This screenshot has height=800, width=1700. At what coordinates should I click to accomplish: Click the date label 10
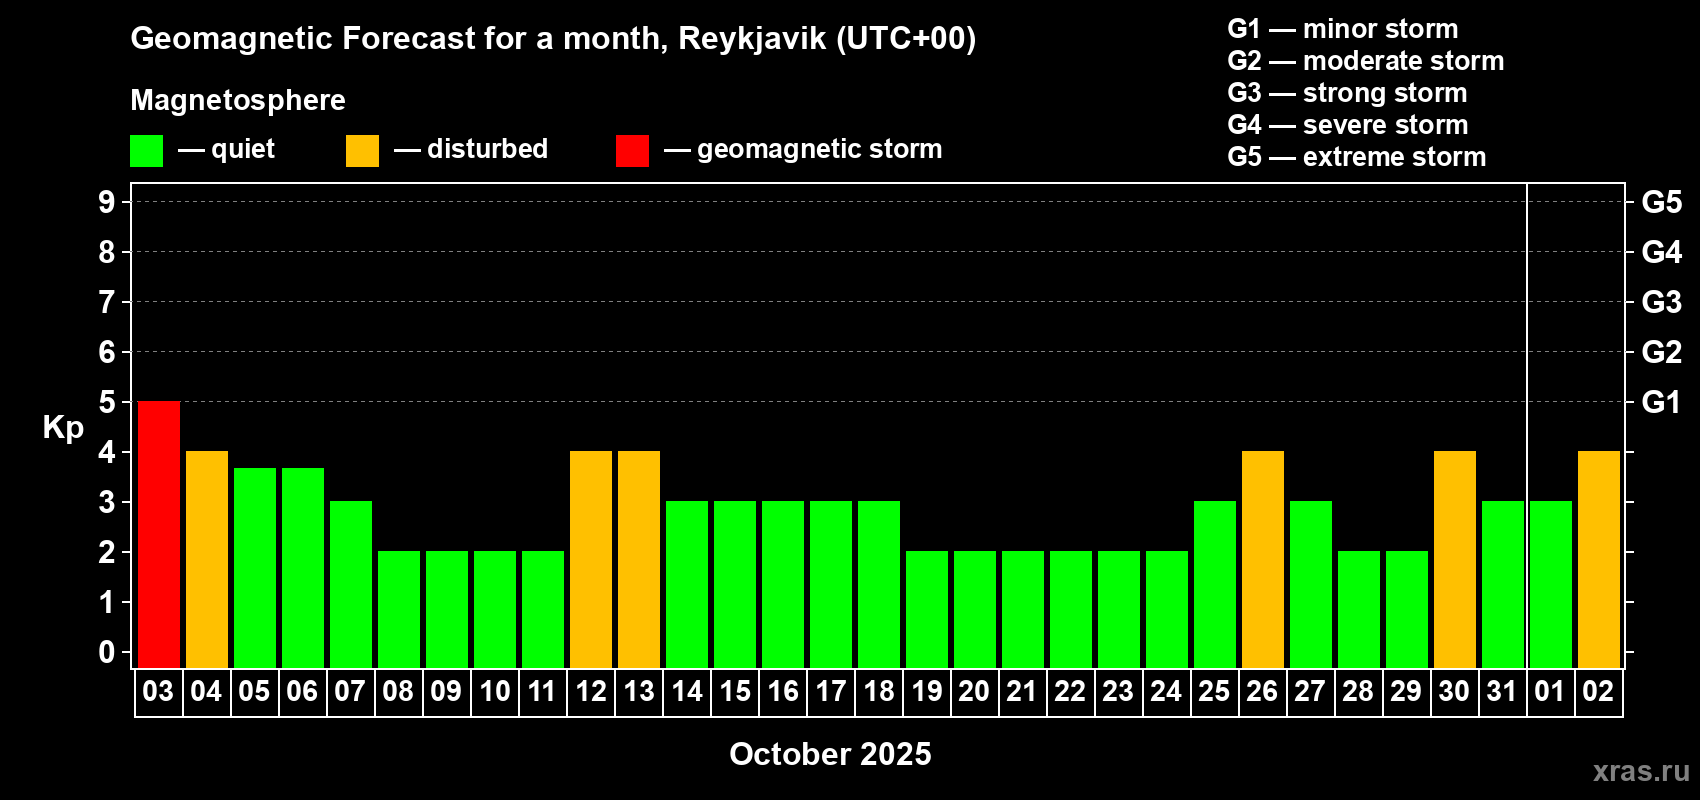[x=495, y=692]
